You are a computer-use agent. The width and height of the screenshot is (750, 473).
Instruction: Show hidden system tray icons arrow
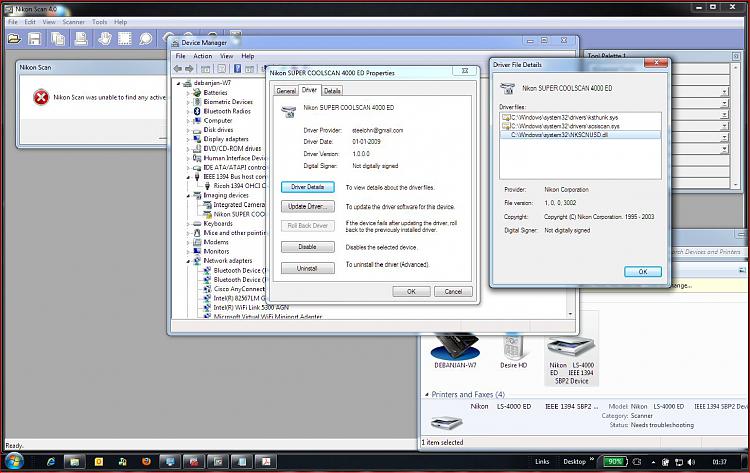tap(653, 462)
